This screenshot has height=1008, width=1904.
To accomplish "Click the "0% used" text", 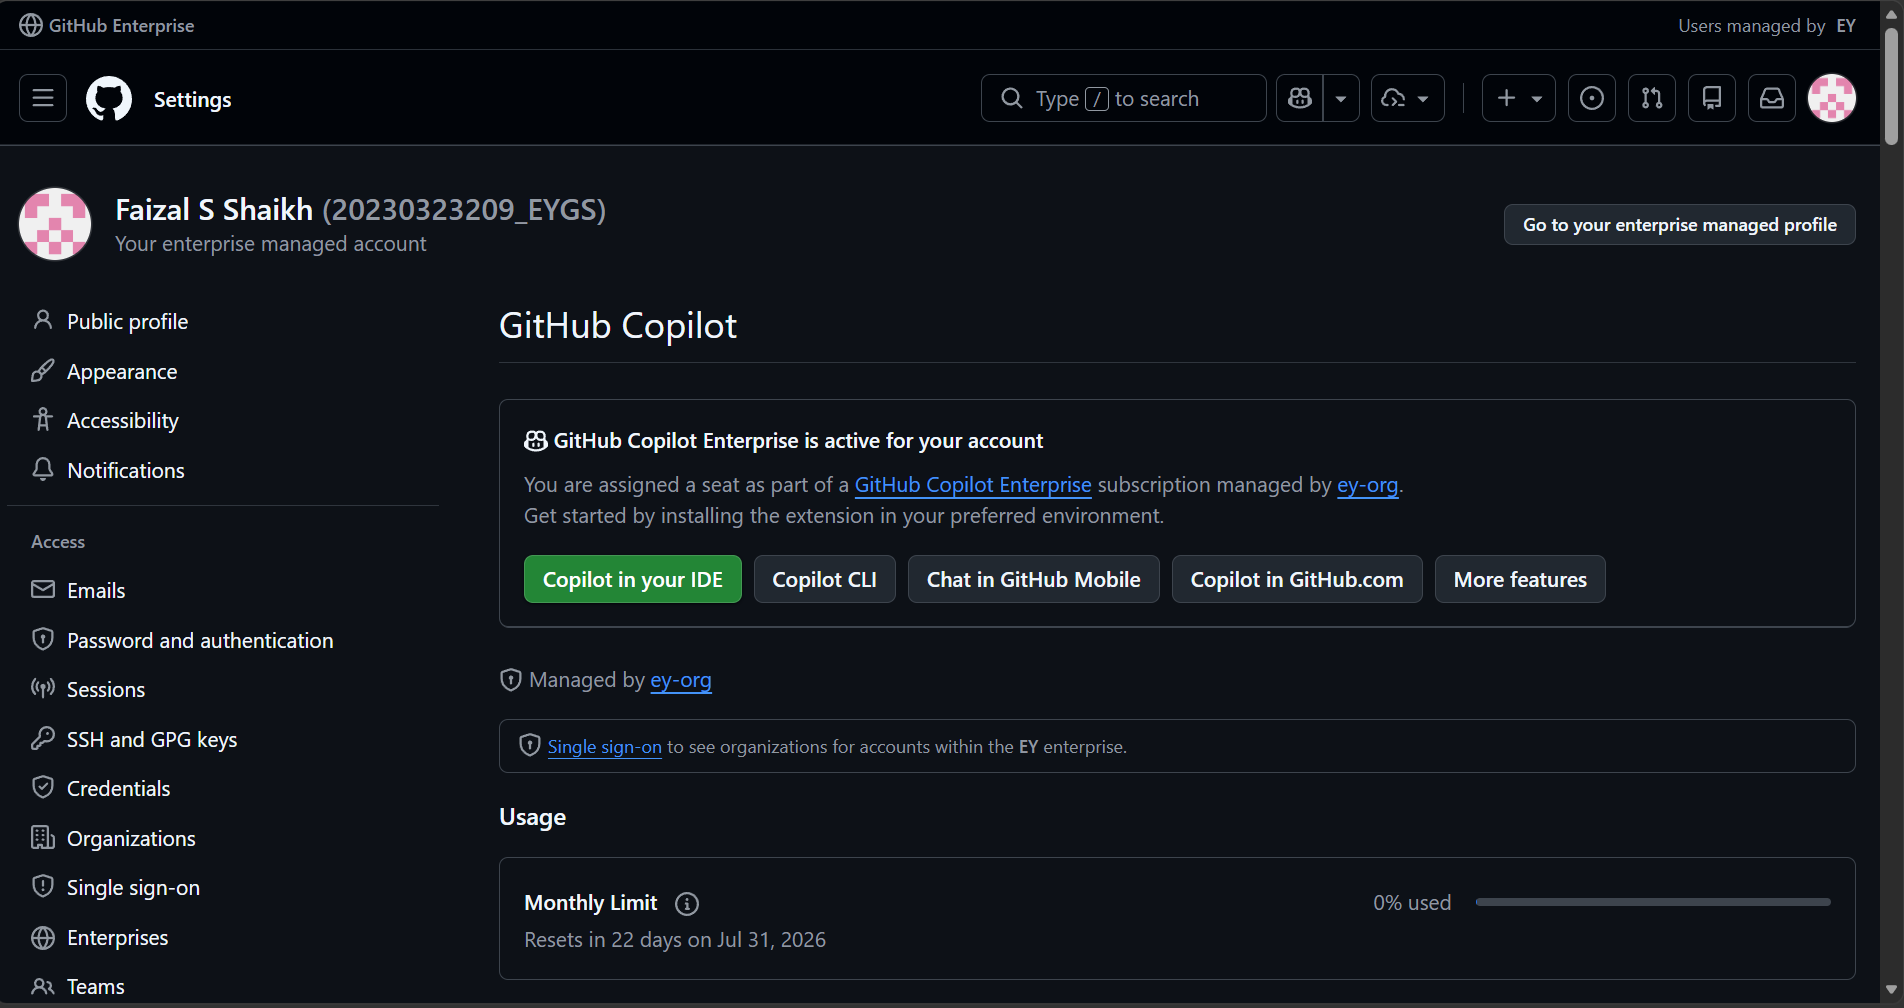I will click(x=1412, y=903).
